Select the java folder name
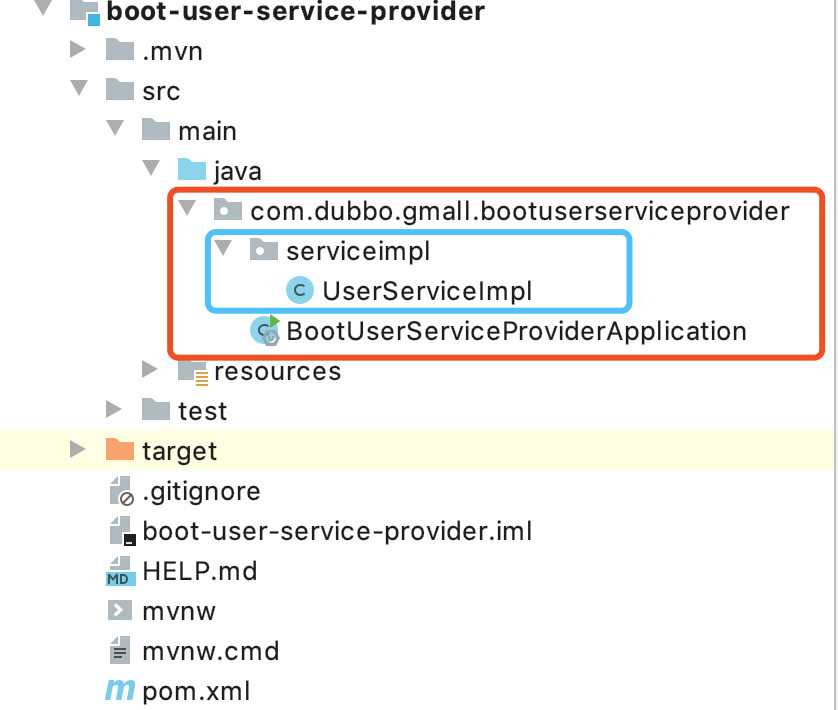Image resolution: width=838 pixels, height=710 pixels. tap(238, 172)
